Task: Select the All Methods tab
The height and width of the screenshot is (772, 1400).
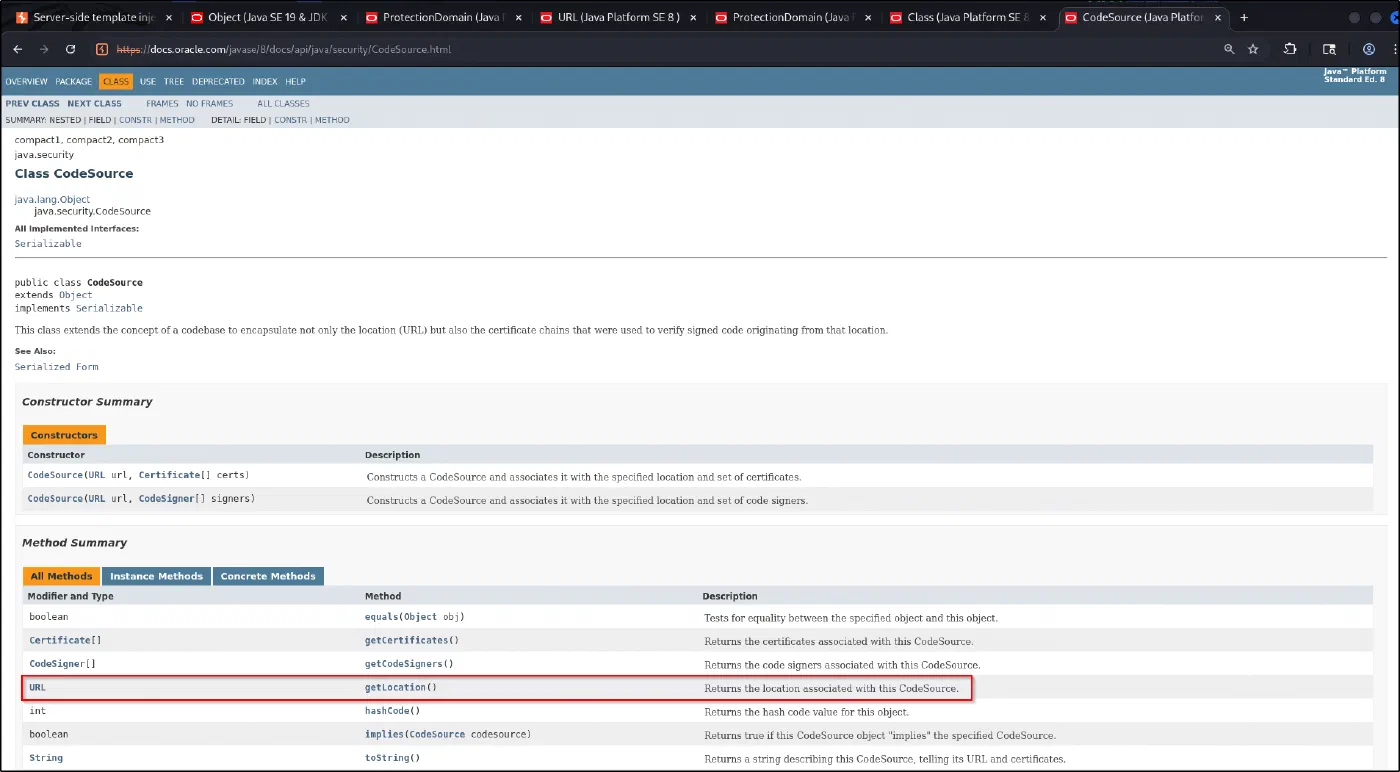Action: pyautogui.click(x=61, y=576)
